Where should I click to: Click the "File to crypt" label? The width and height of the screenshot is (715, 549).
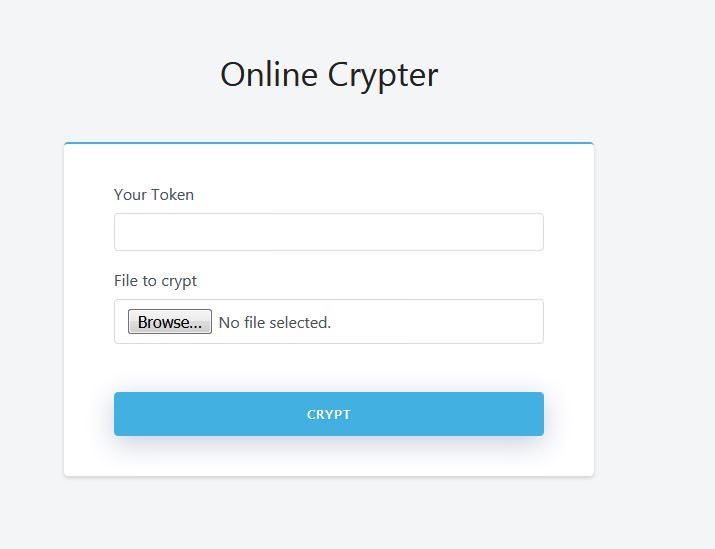[x=155, y=281]
